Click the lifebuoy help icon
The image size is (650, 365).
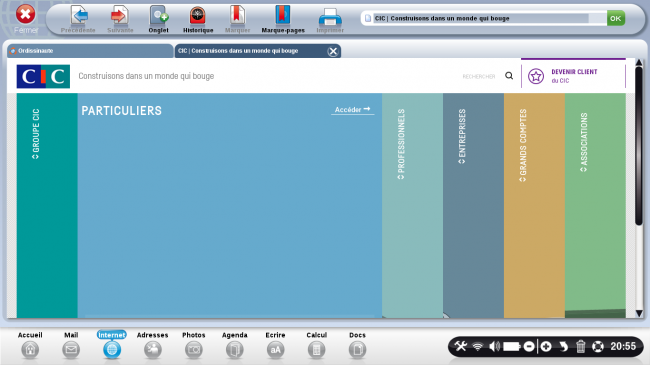598,346
